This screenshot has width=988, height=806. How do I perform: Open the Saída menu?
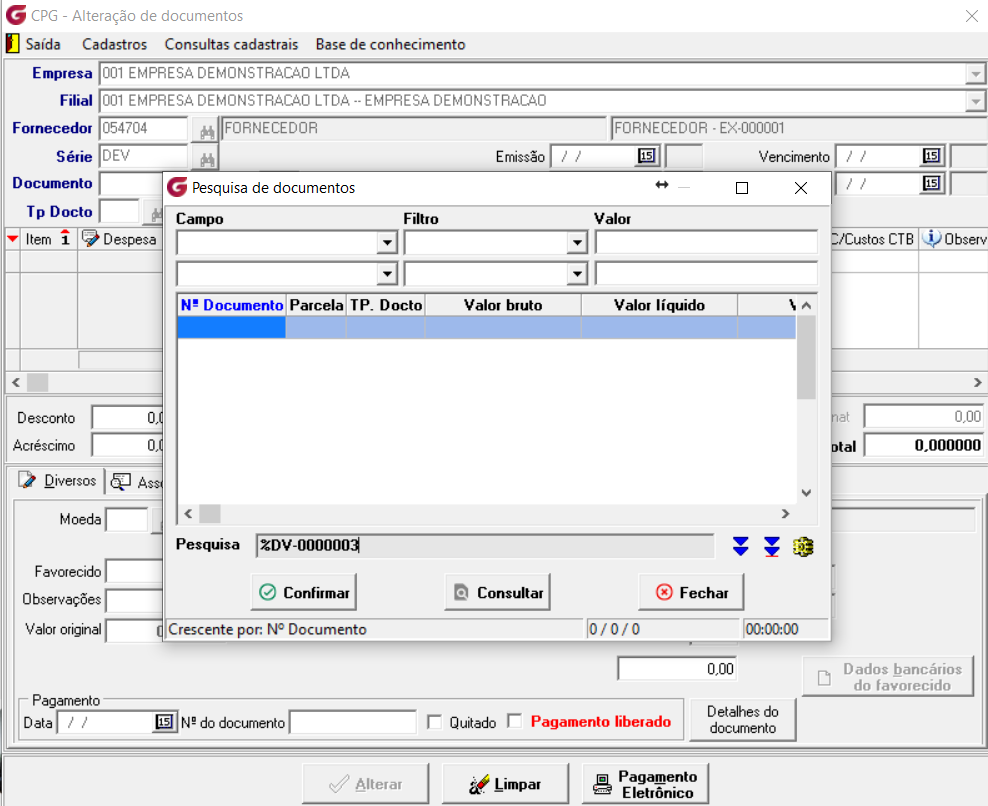pos(43,44)
